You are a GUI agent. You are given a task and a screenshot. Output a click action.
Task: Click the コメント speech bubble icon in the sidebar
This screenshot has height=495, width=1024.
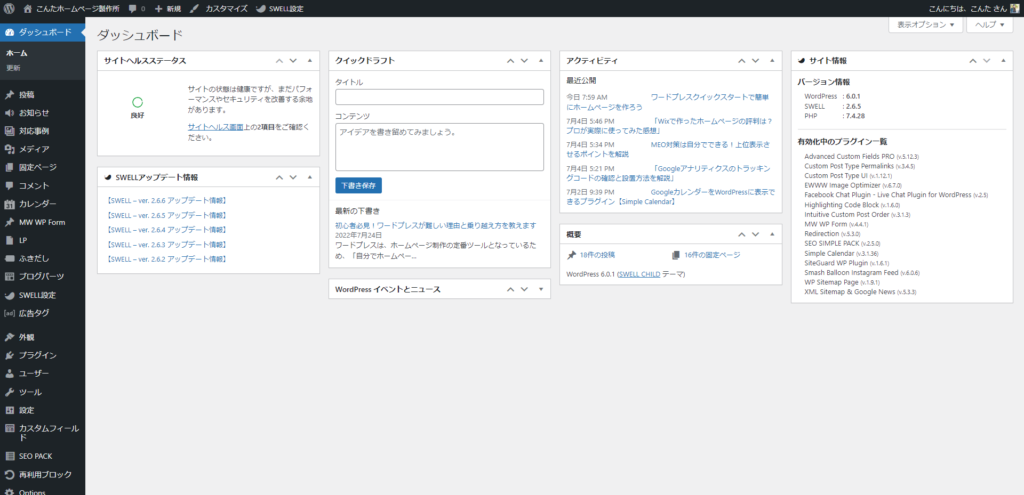tap(10, 185)
